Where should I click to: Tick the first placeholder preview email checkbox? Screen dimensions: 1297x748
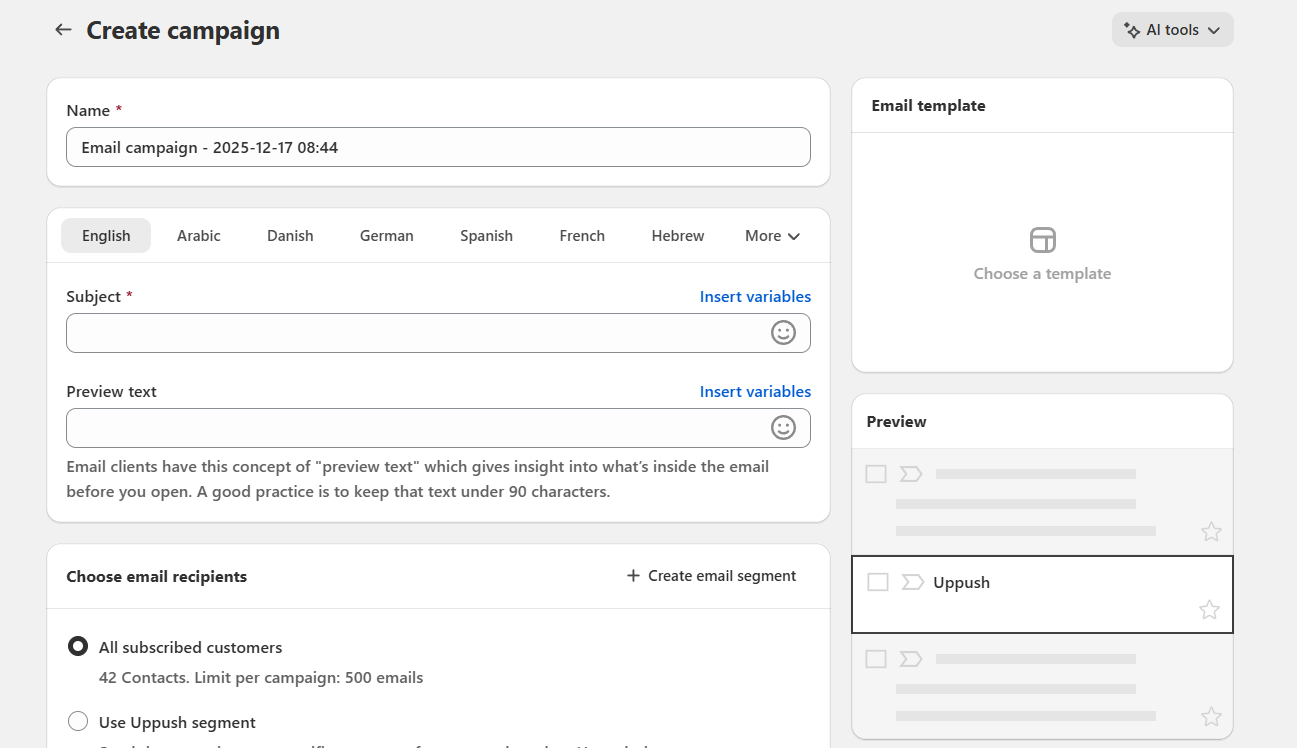pos(876,474)
